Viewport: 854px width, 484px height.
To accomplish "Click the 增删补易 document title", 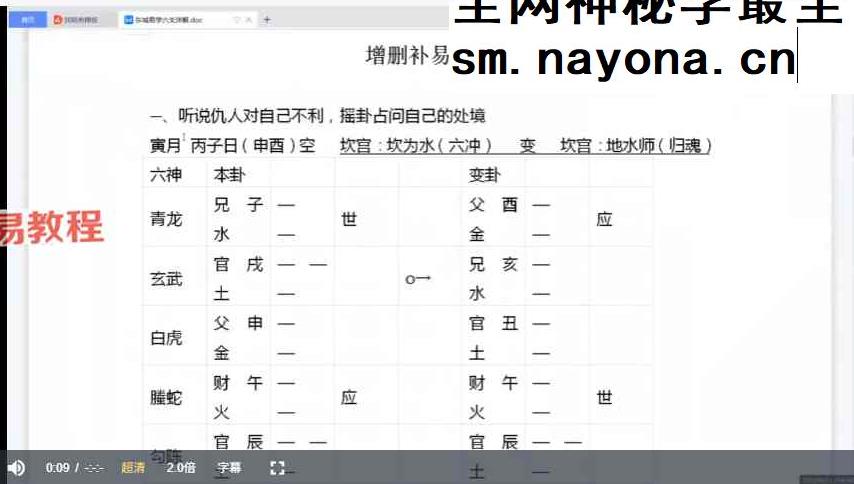I will coord(408,56).
